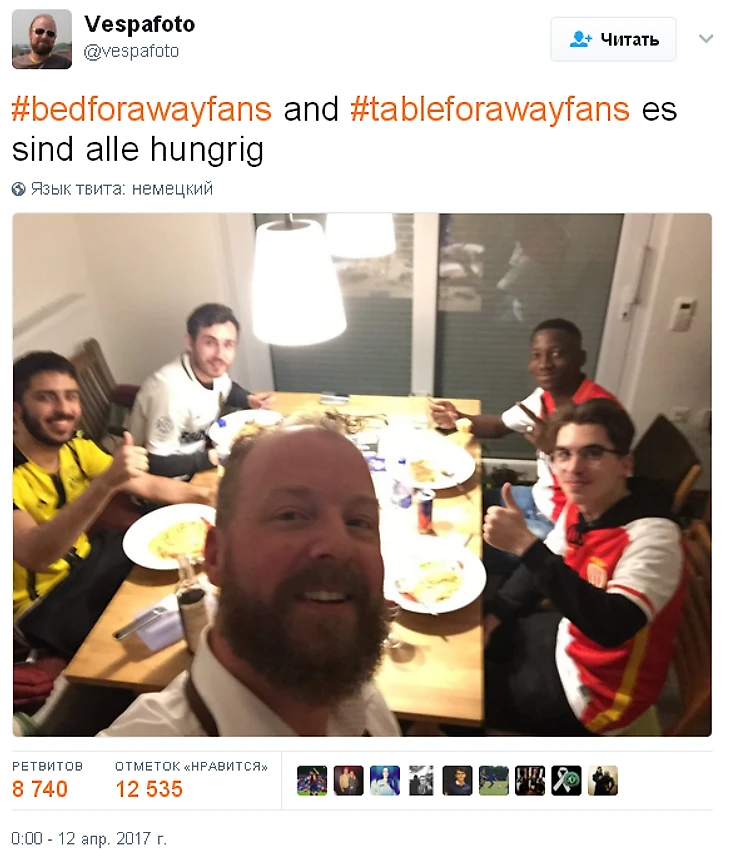Click the Vespafoto display name
730x859 pixels.
coord(139,24)
